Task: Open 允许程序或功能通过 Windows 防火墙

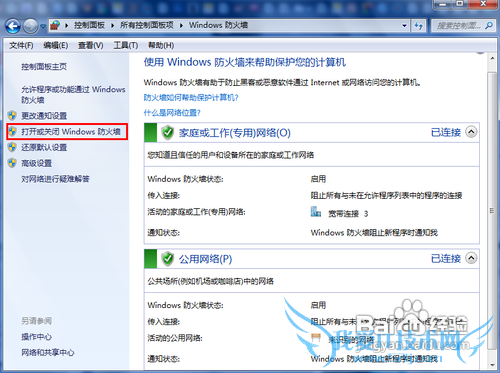Action: point(73,95)
